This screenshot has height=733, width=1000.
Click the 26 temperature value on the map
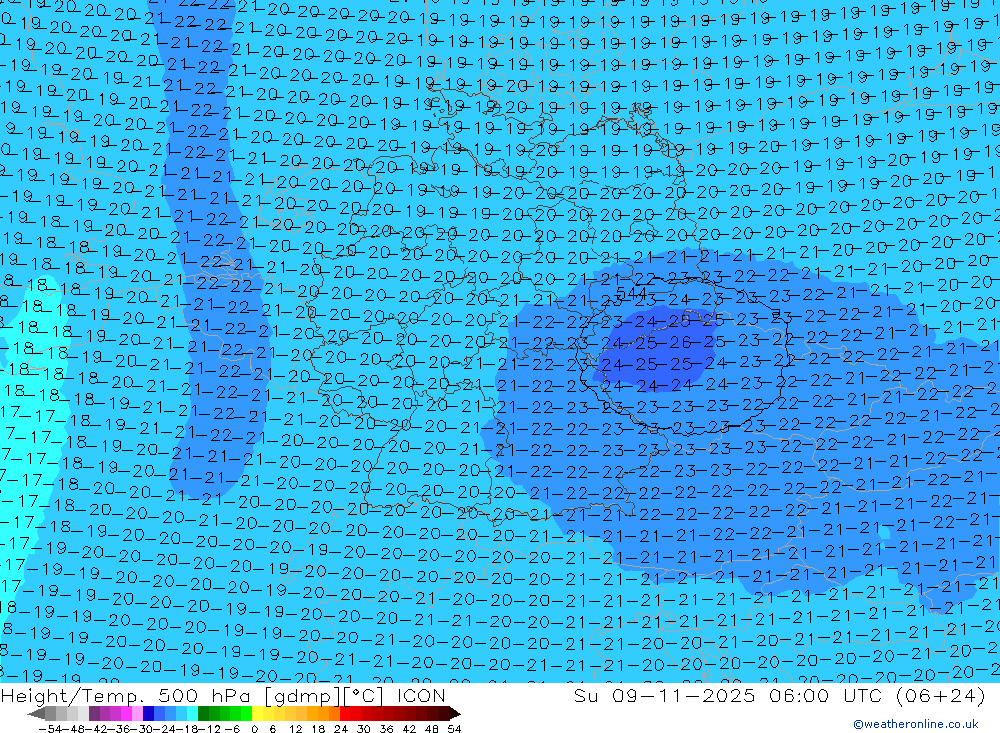[x=682, y=343]
